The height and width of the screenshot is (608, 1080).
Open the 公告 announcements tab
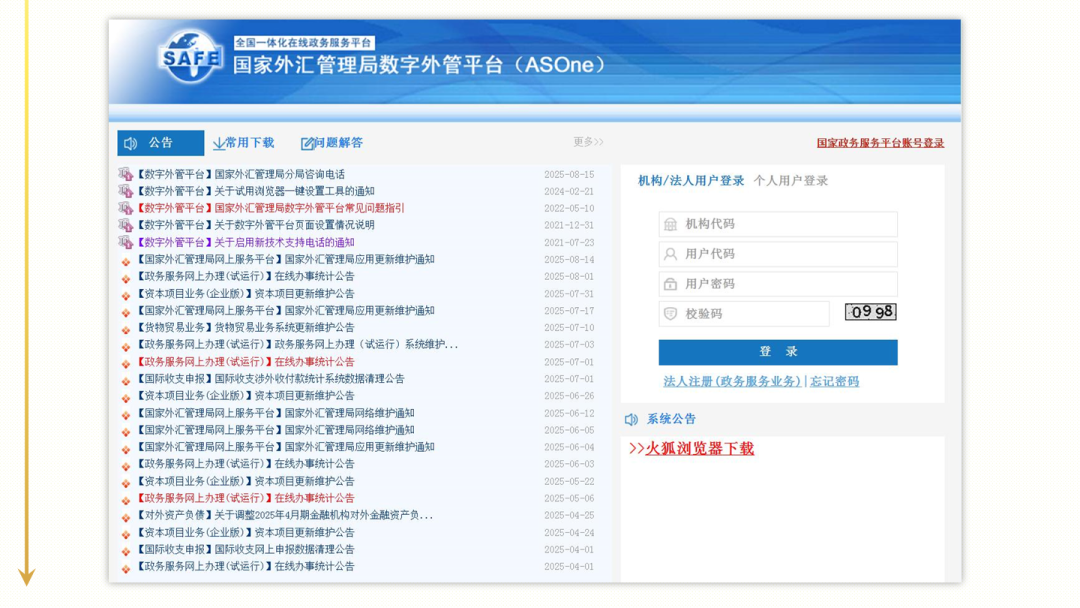pos(160,143)
